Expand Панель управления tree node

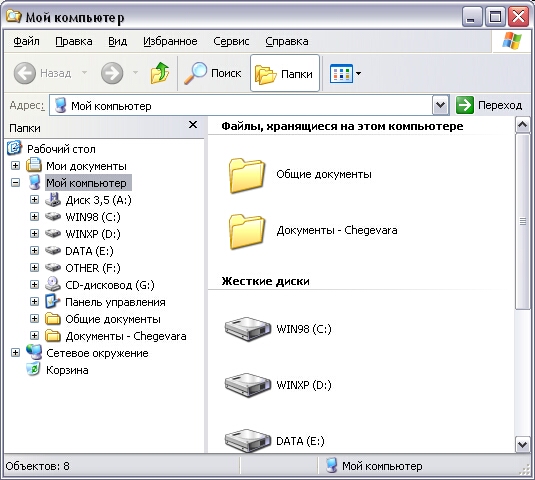tap(34, 302)
